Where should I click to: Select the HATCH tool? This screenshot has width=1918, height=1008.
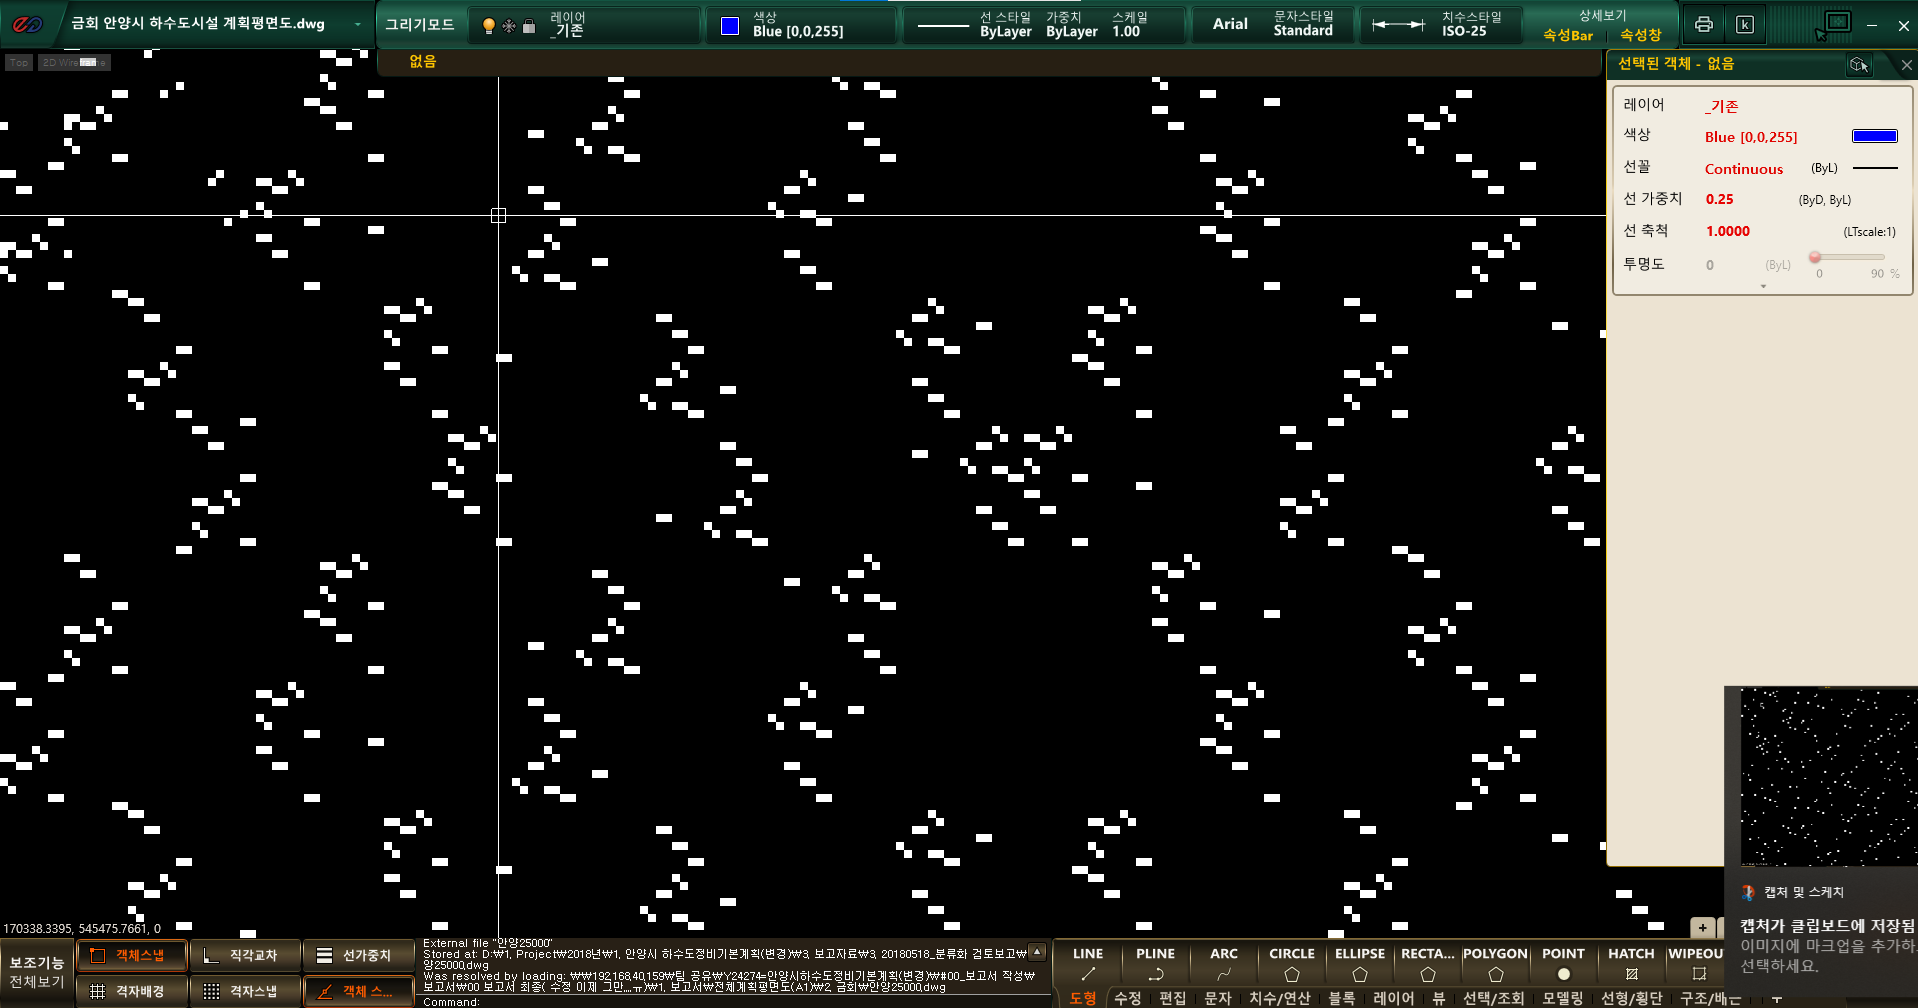click(1632, 964)
